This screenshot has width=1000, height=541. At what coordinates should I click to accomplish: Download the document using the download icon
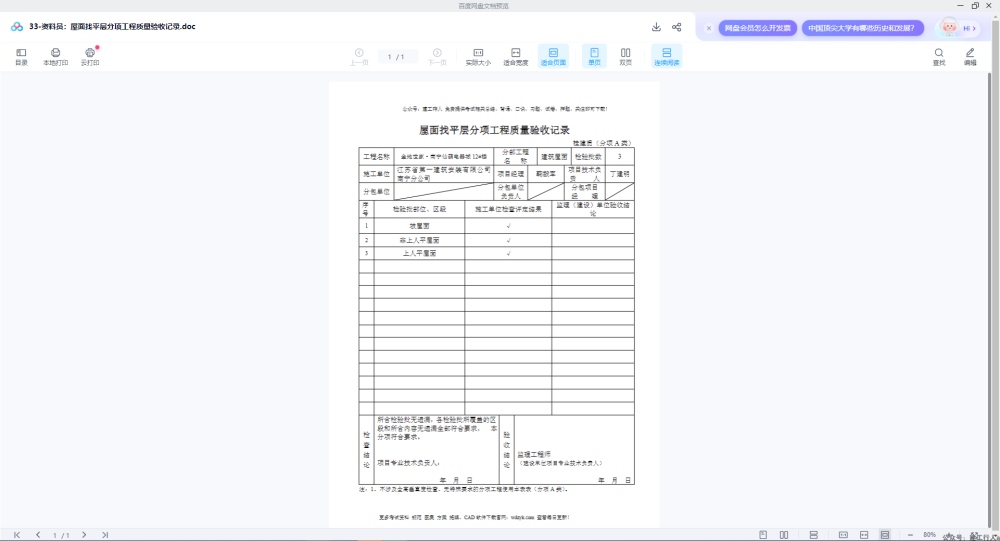pyautogui.click(x=656, y=27)
